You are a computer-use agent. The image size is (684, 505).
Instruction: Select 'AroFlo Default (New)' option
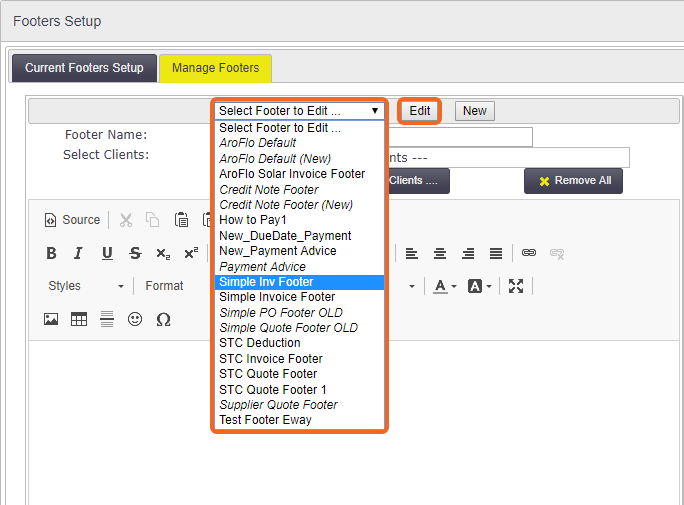tap(299, 159)
